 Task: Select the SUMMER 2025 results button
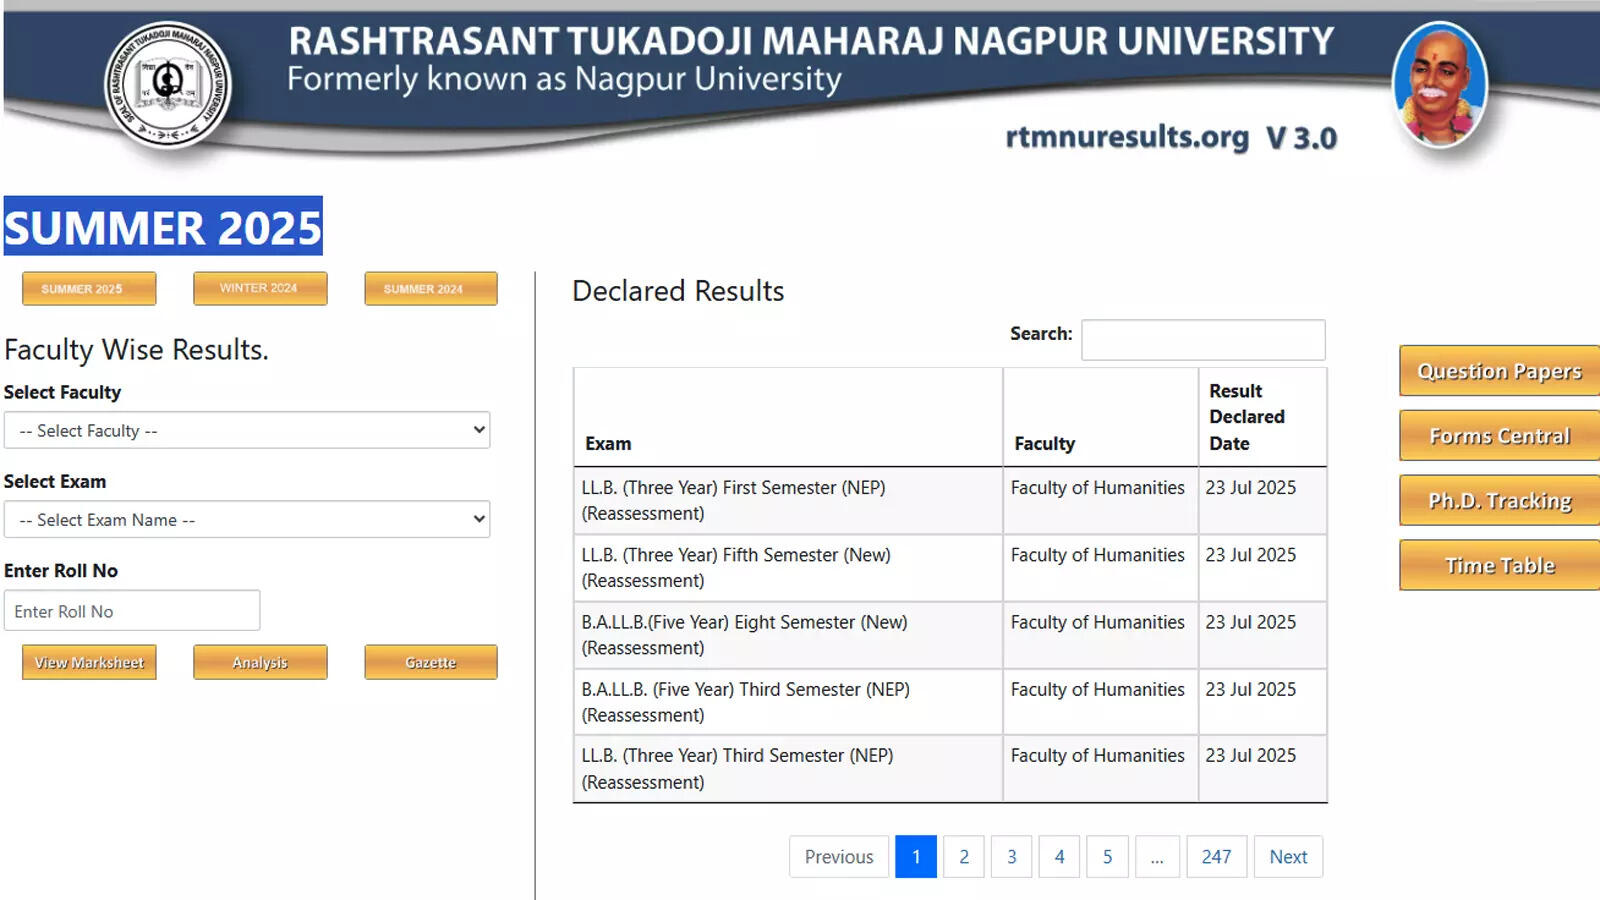(88, 288)
